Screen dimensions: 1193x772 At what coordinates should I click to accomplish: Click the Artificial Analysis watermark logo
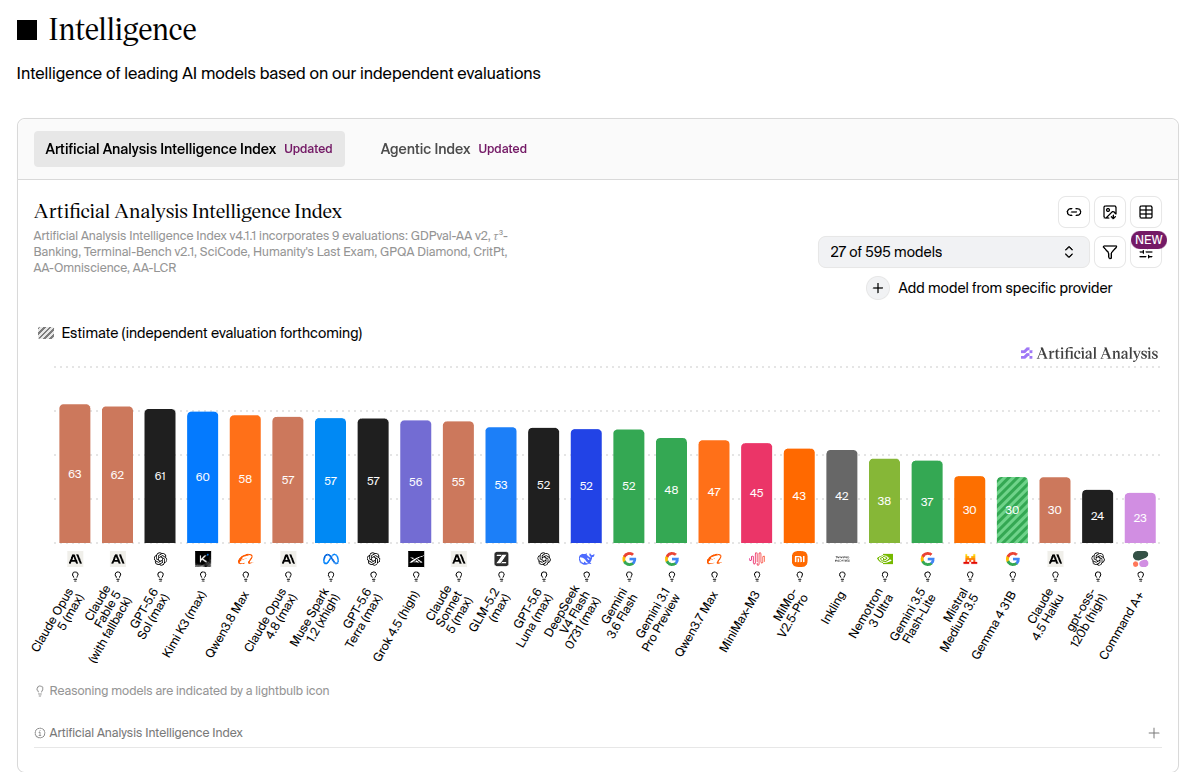coord(1089,354)
